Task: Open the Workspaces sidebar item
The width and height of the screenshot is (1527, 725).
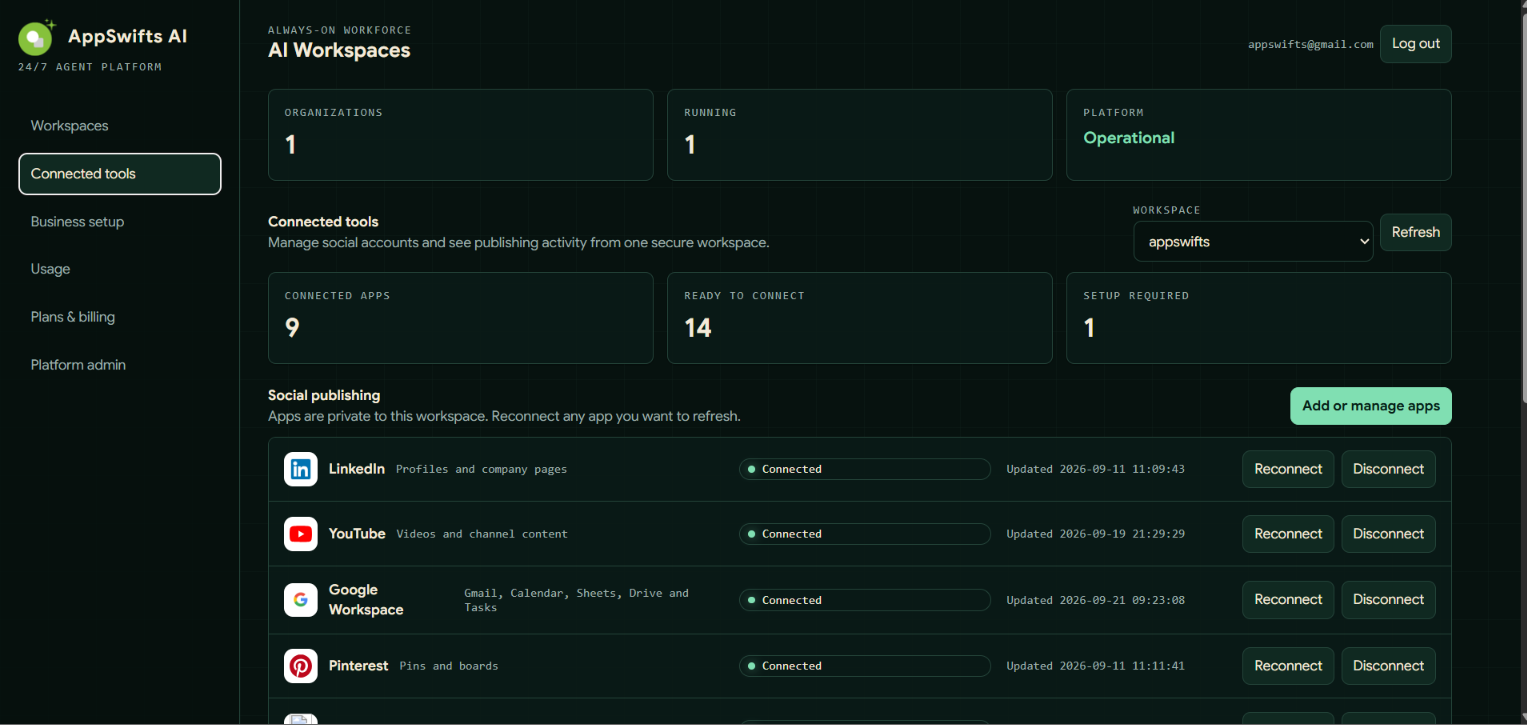Action: [120, 126]
